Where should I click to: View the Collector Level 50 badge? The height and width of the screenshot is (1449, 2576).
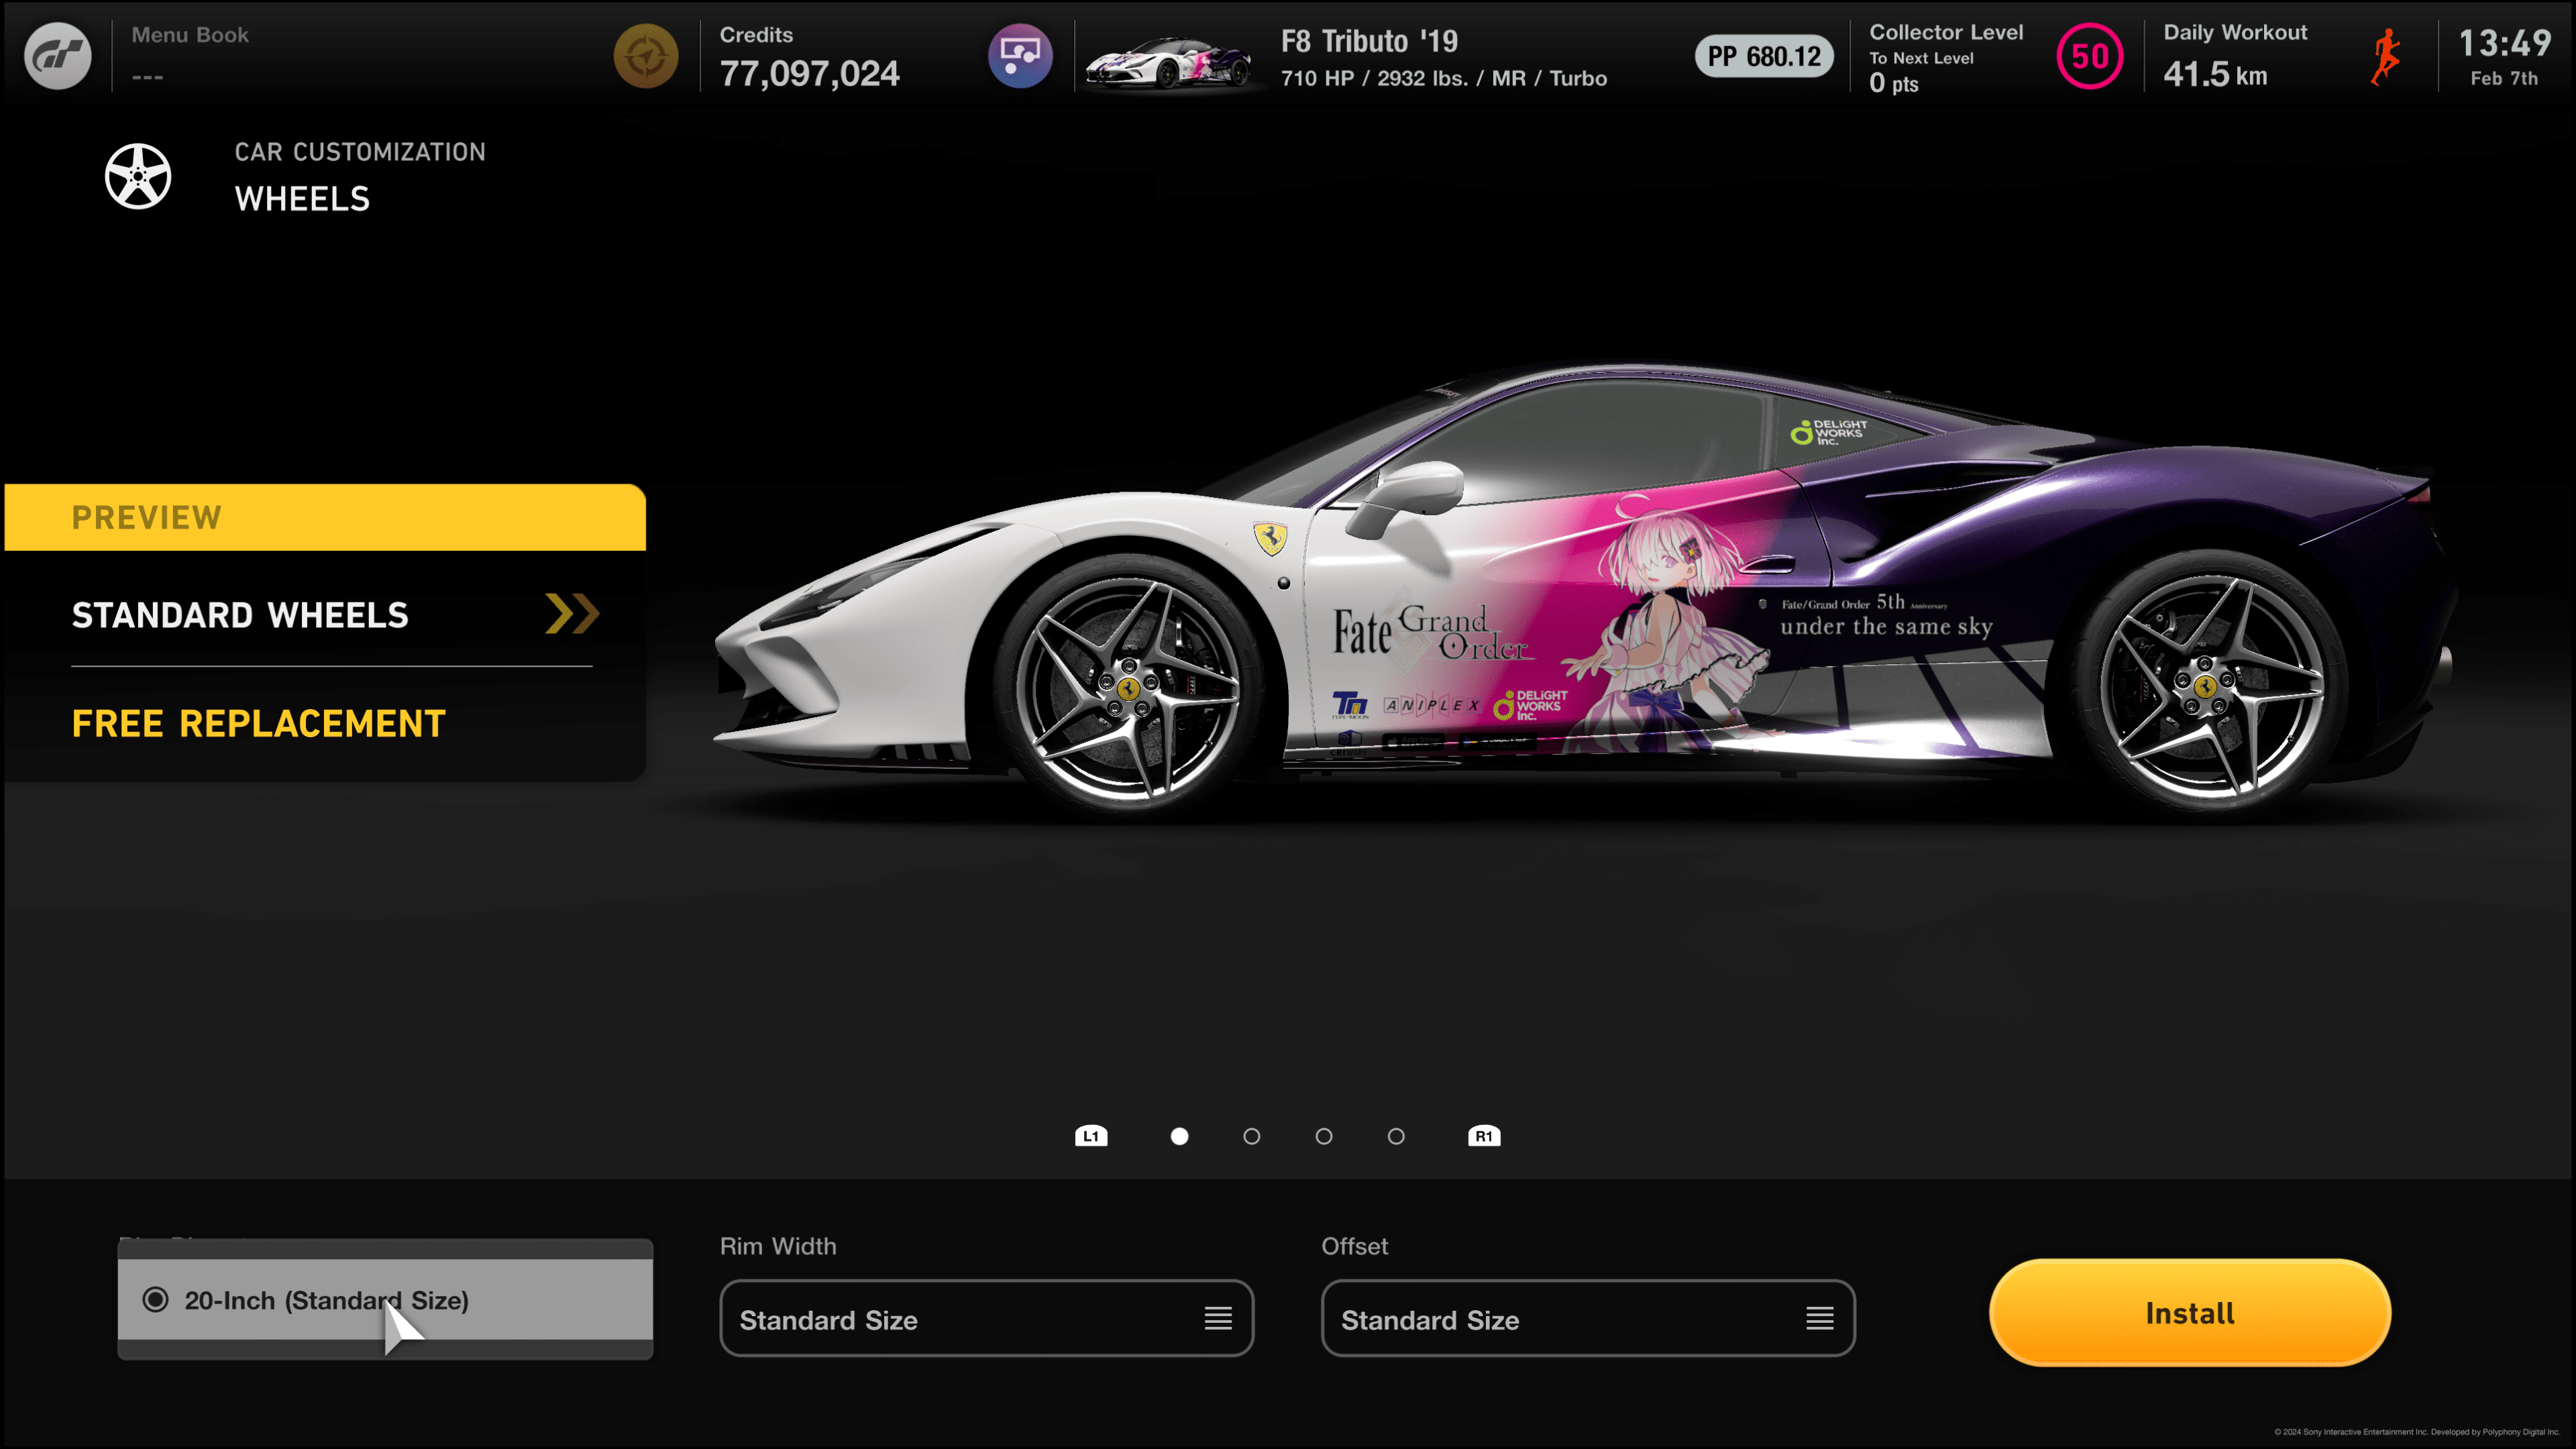(2089, 56)
